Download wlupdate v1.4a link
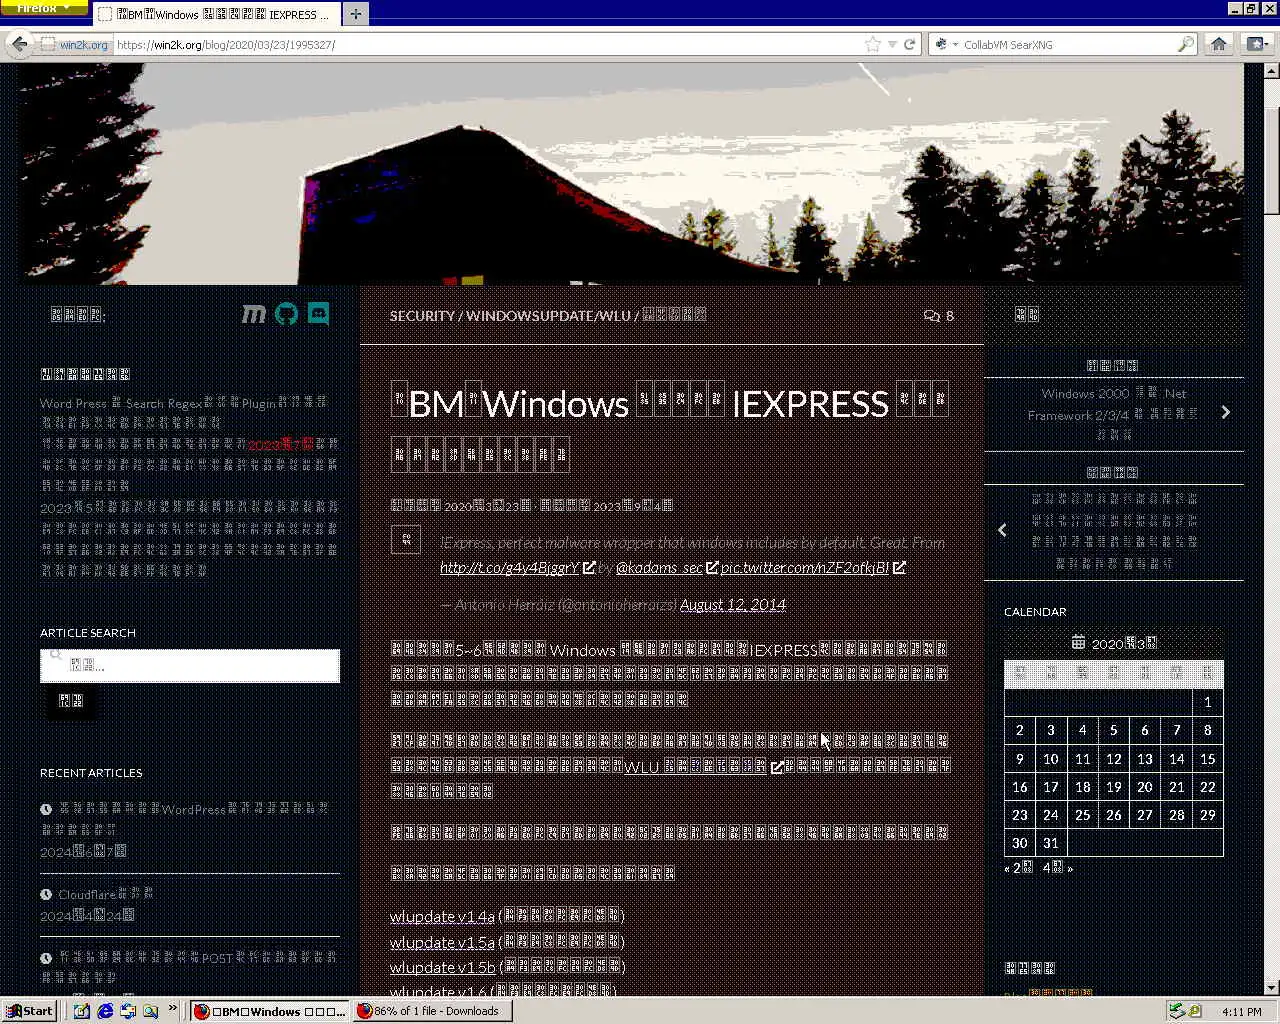This screenshot has height=1024, width=1280. 442,916
